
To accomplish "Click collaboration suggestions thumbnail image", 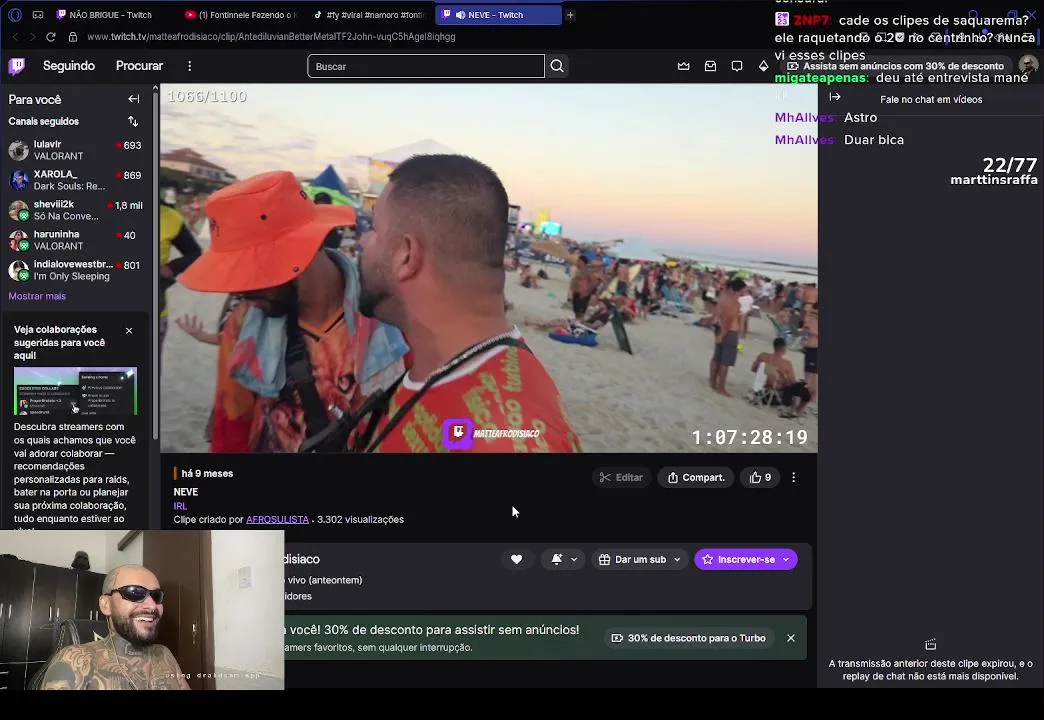I will tap(75, 390).
